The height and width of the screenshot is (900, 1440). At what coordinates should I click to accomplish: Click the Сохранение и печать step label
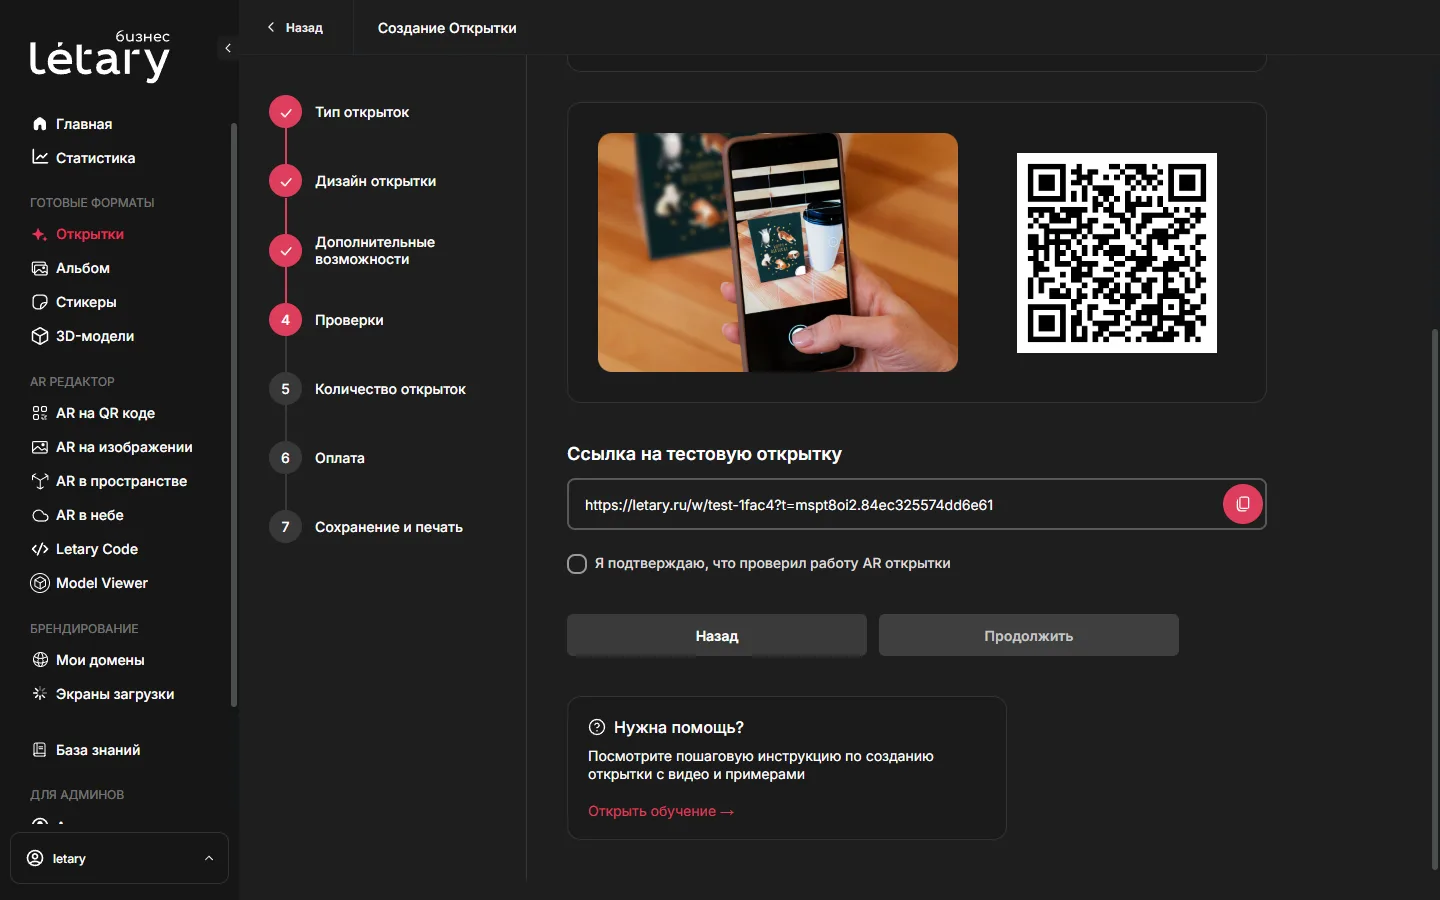pos(389,527)
